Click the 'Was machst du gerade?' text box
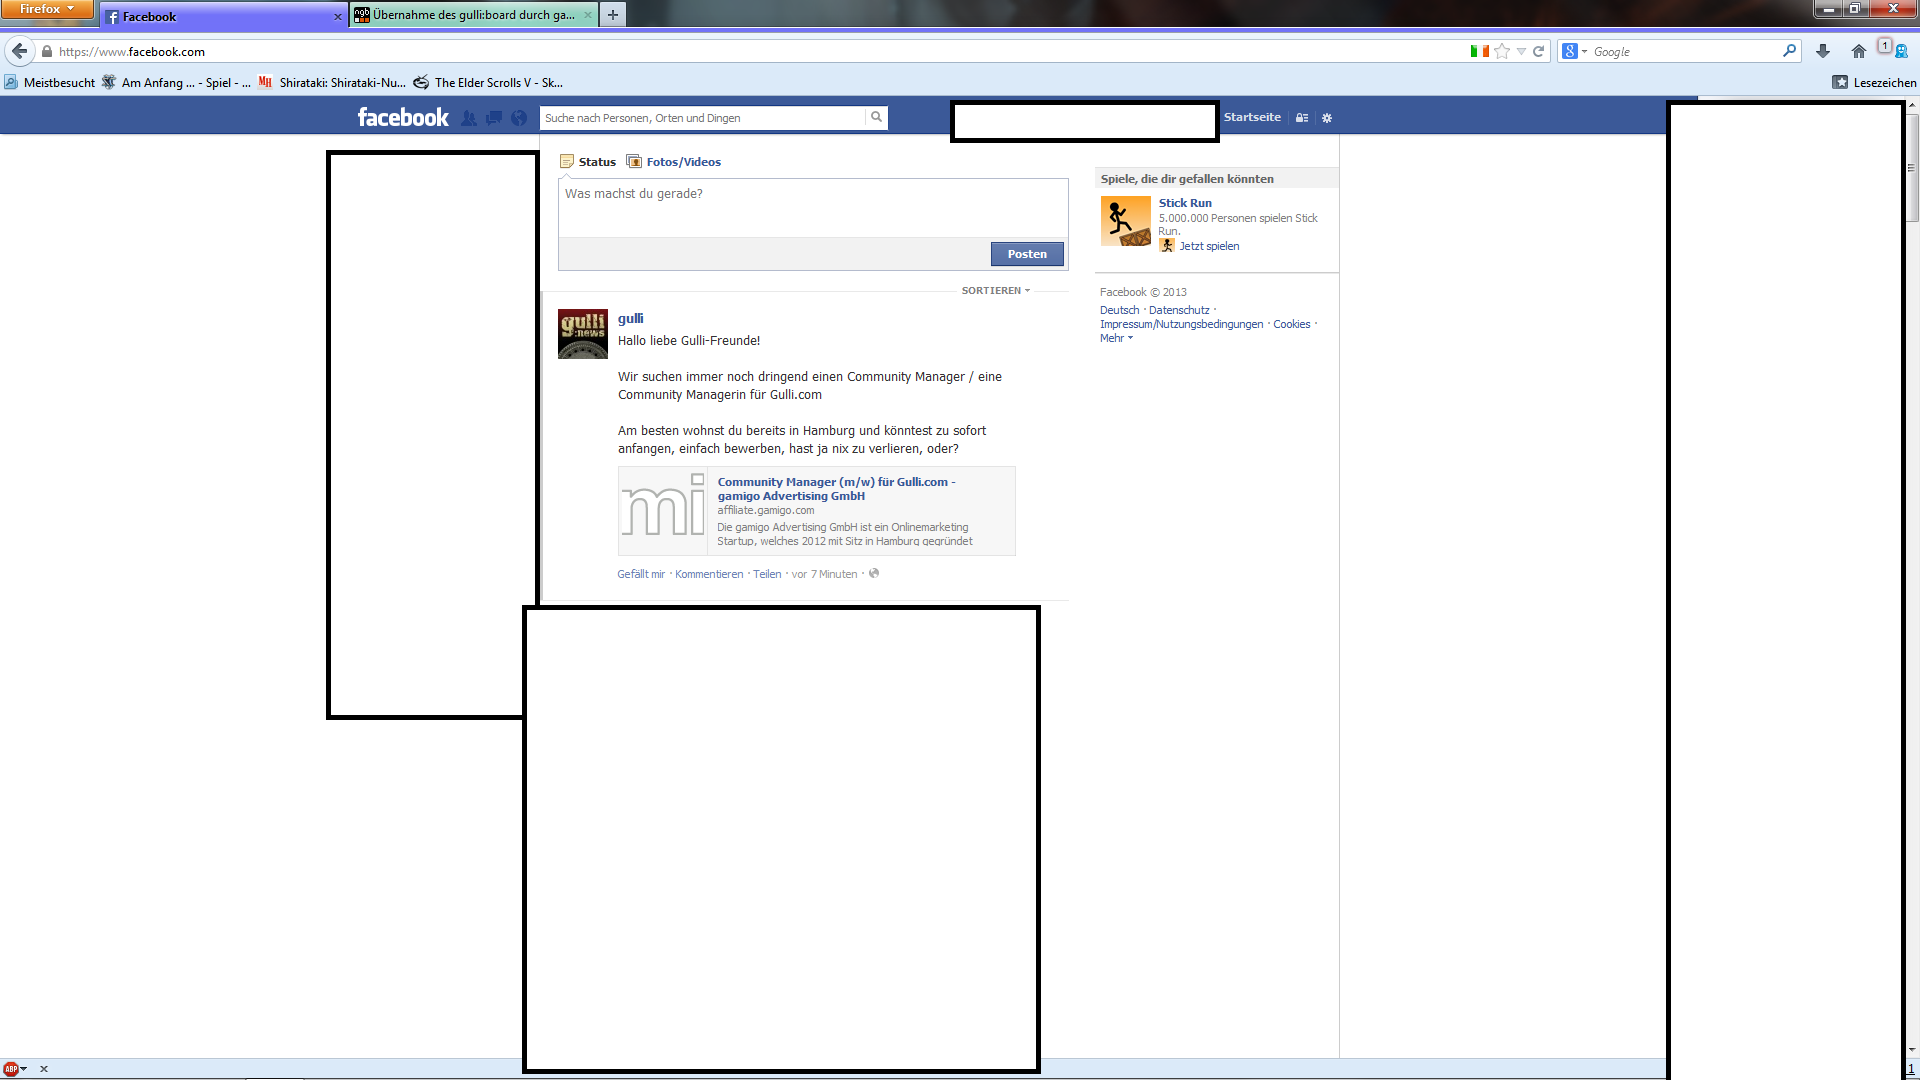The height and width of the screenshot is (1080, 1920). click(x=812, y=207)
